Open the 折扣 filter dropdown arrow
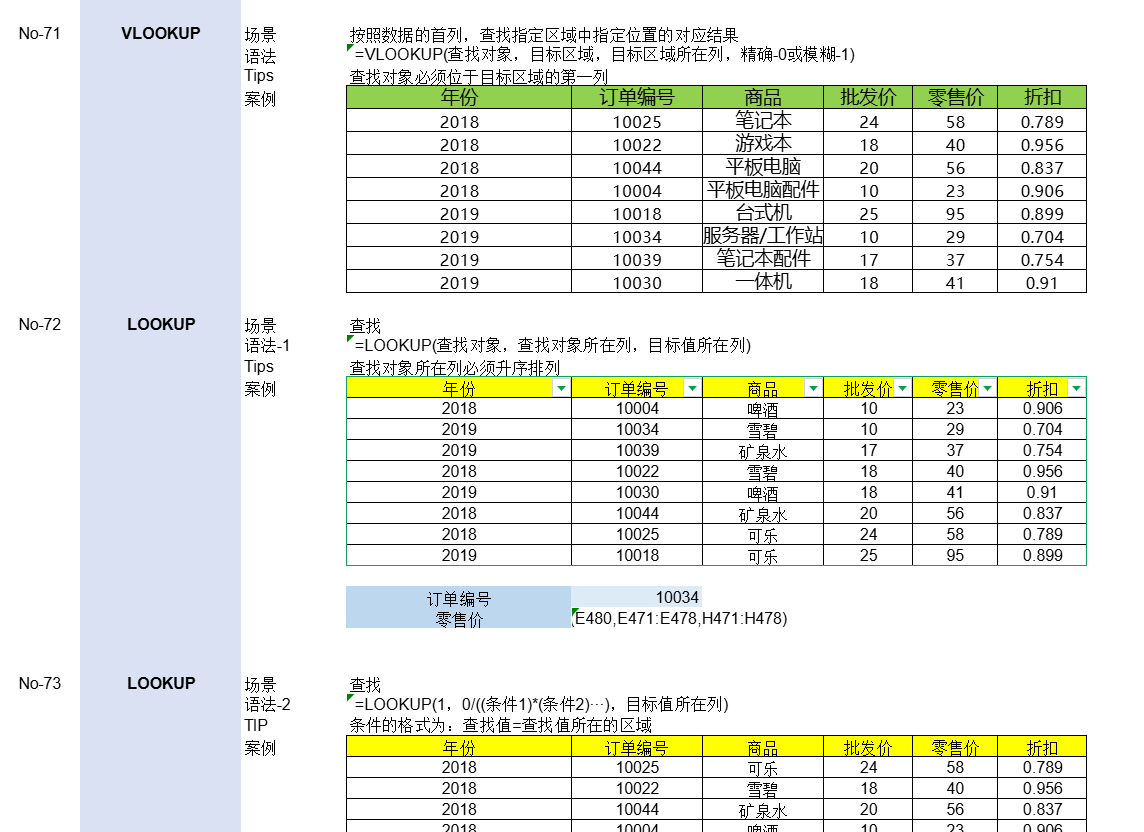The height and width of the screenshot is (832, 1144). point(1077,388)
